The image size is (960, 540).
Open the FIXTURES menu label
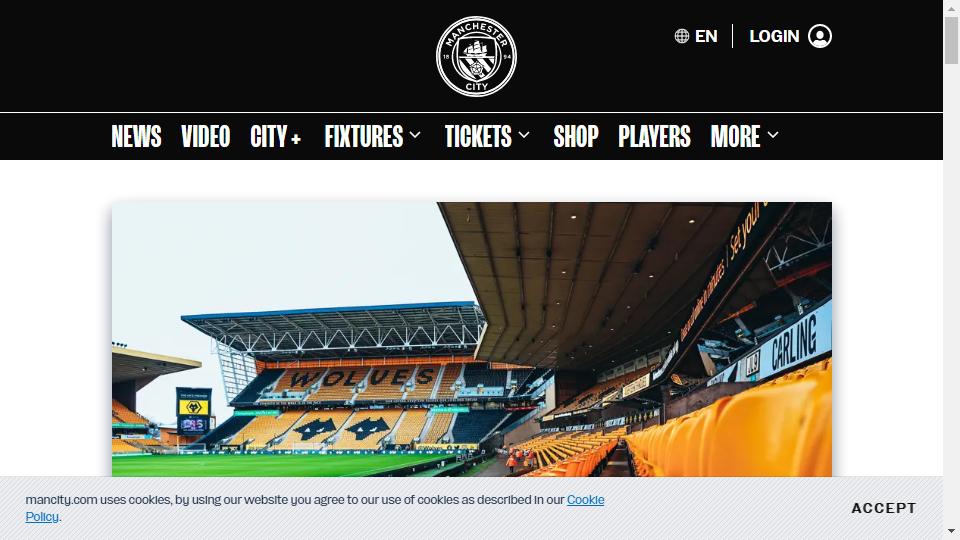click(x=364, y=136)
